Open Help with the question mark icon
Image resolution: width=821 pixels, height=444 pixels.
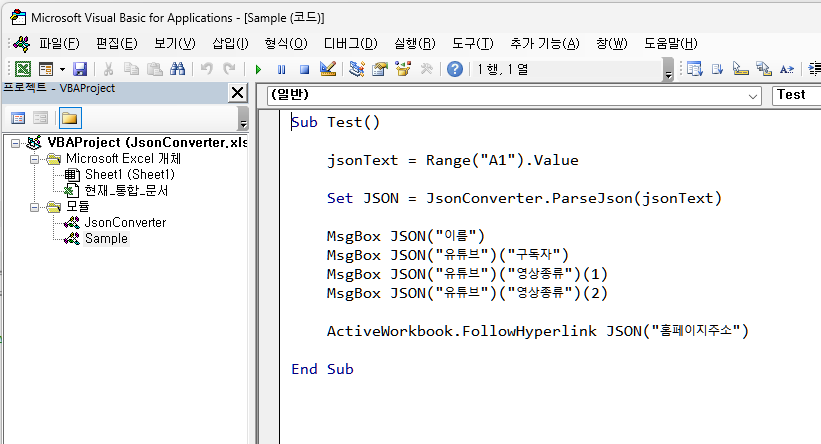(455, 69)
